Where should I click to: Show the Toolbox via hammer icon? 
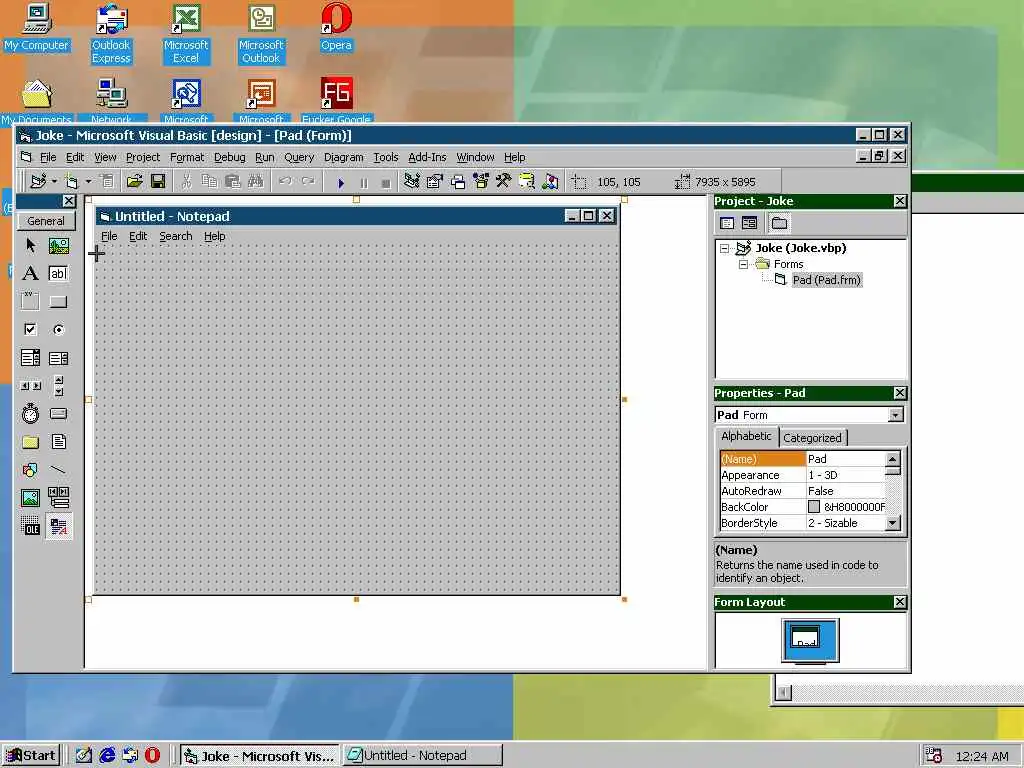[x=504, y=182]
